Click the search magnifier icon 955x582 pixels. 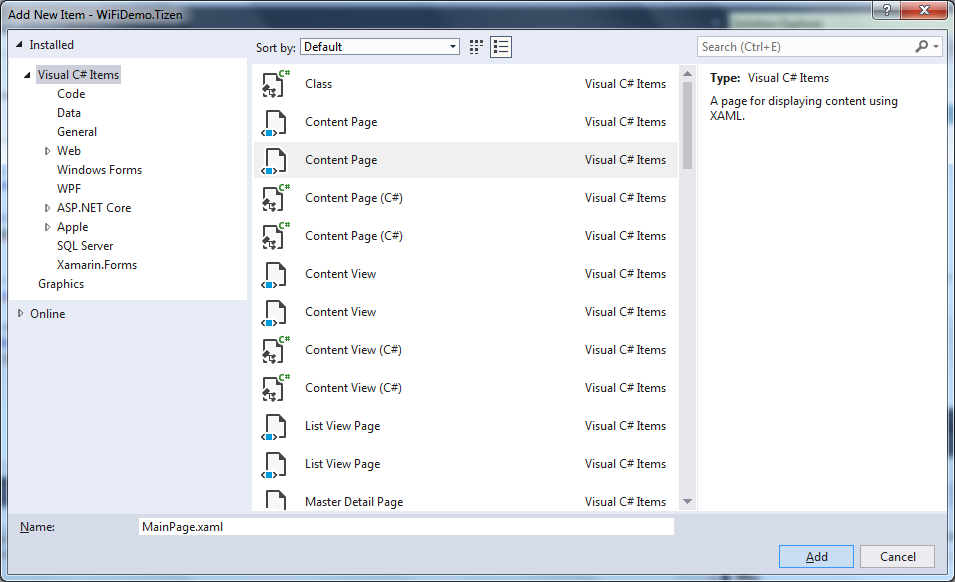pos(922,47)
